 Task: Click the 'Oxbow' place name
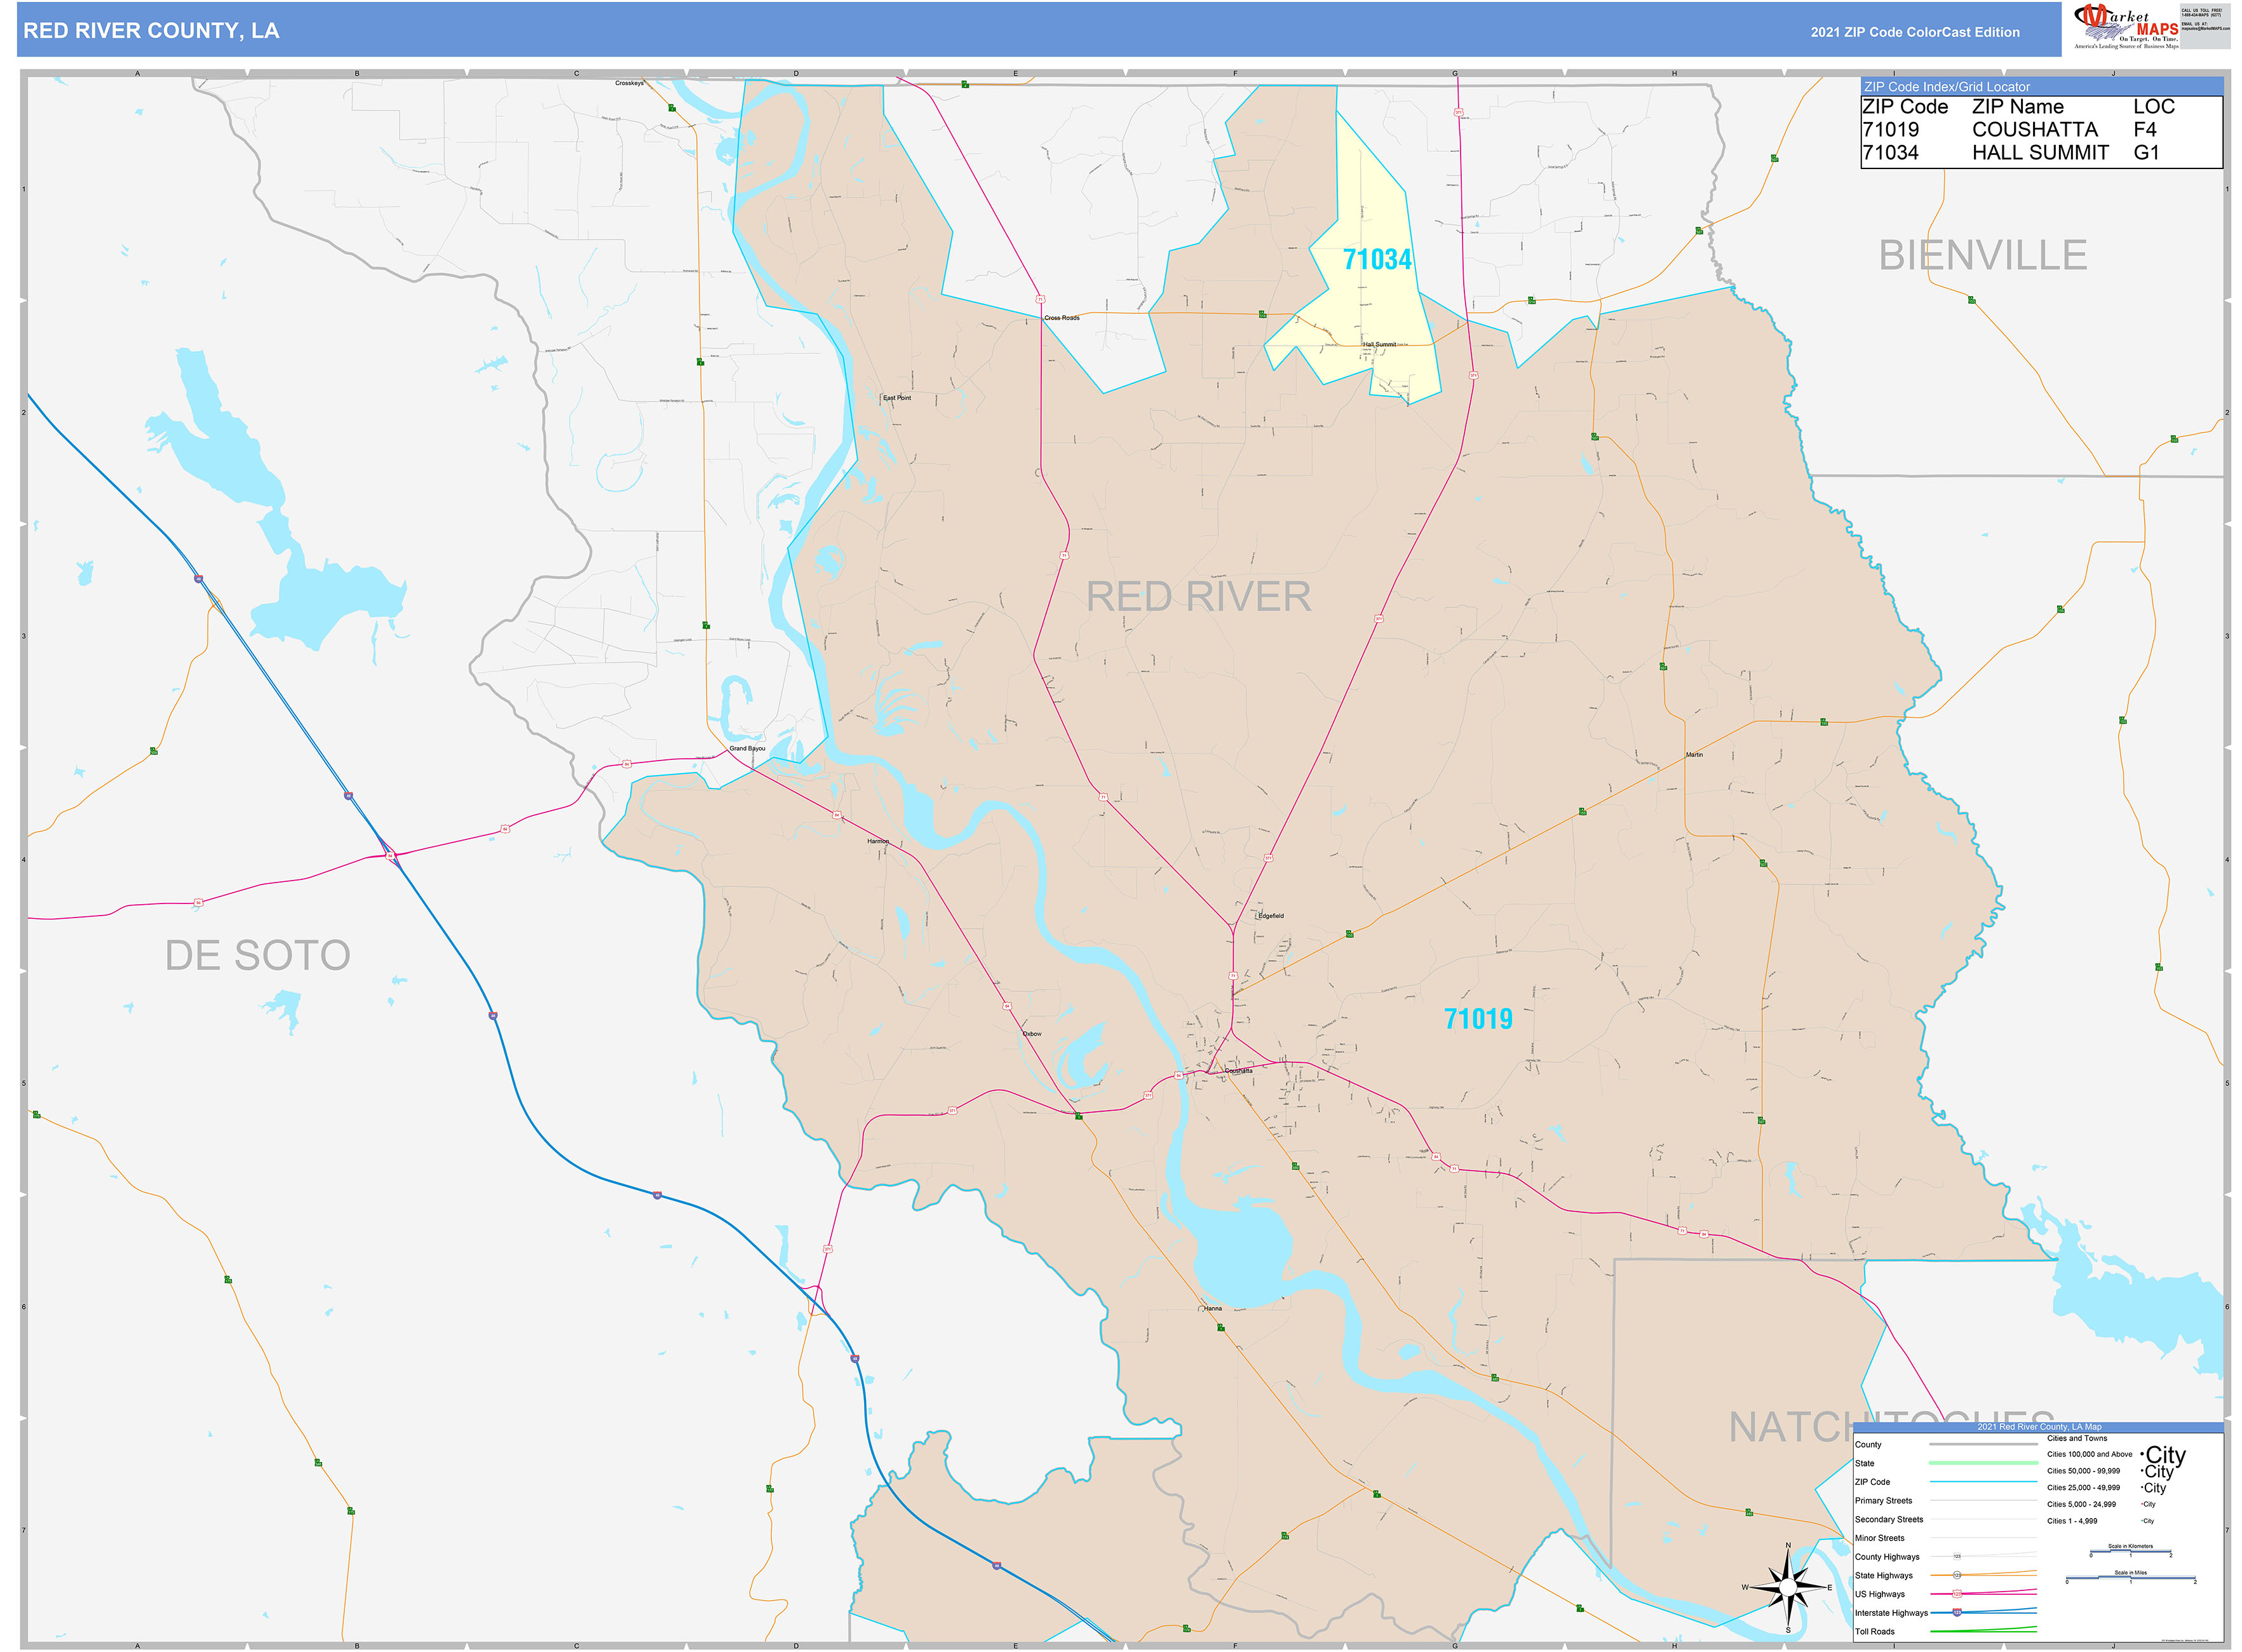coord(1032,1034)
